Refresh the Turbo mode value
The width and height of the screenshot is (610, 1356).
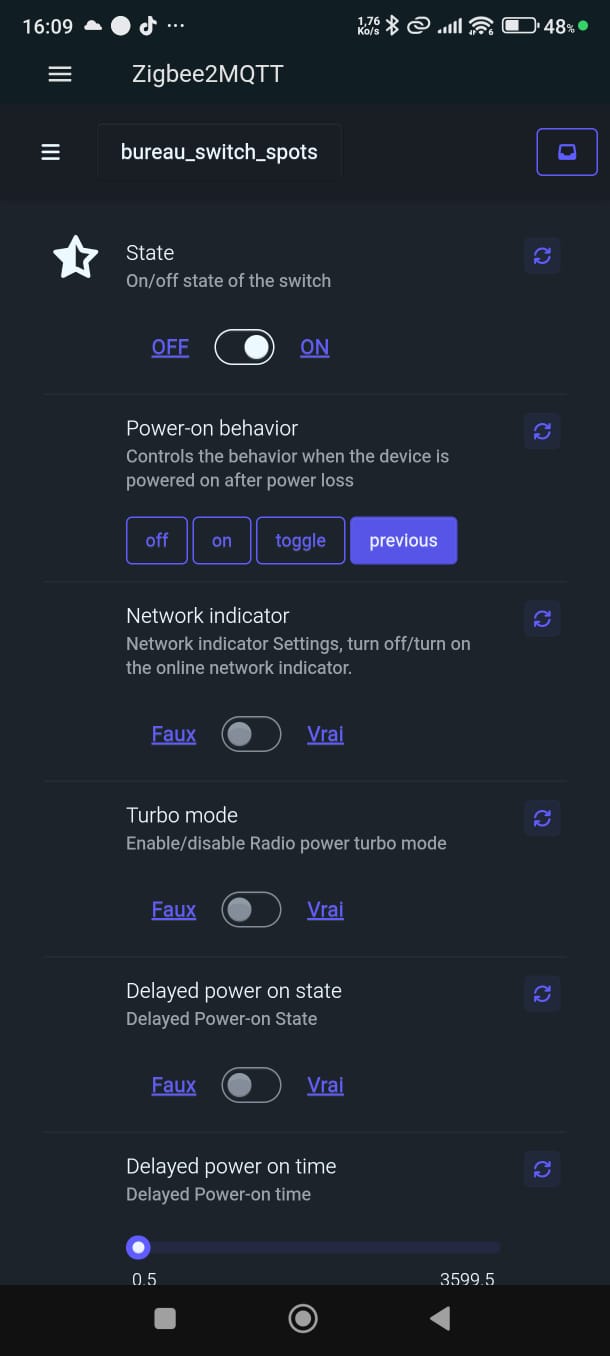click(x=542, y=818)
